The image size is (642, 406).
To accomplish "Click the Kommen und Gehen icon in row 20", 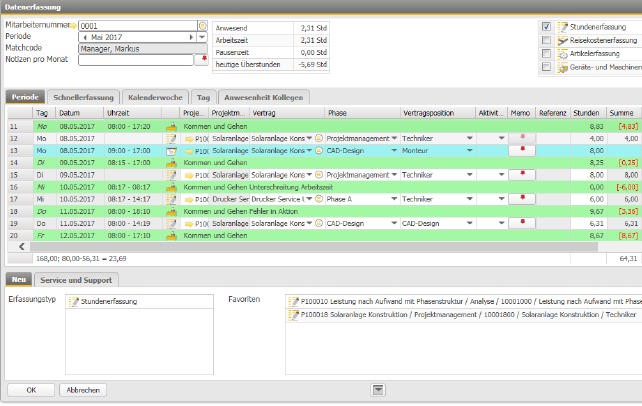I will [171, 236].
